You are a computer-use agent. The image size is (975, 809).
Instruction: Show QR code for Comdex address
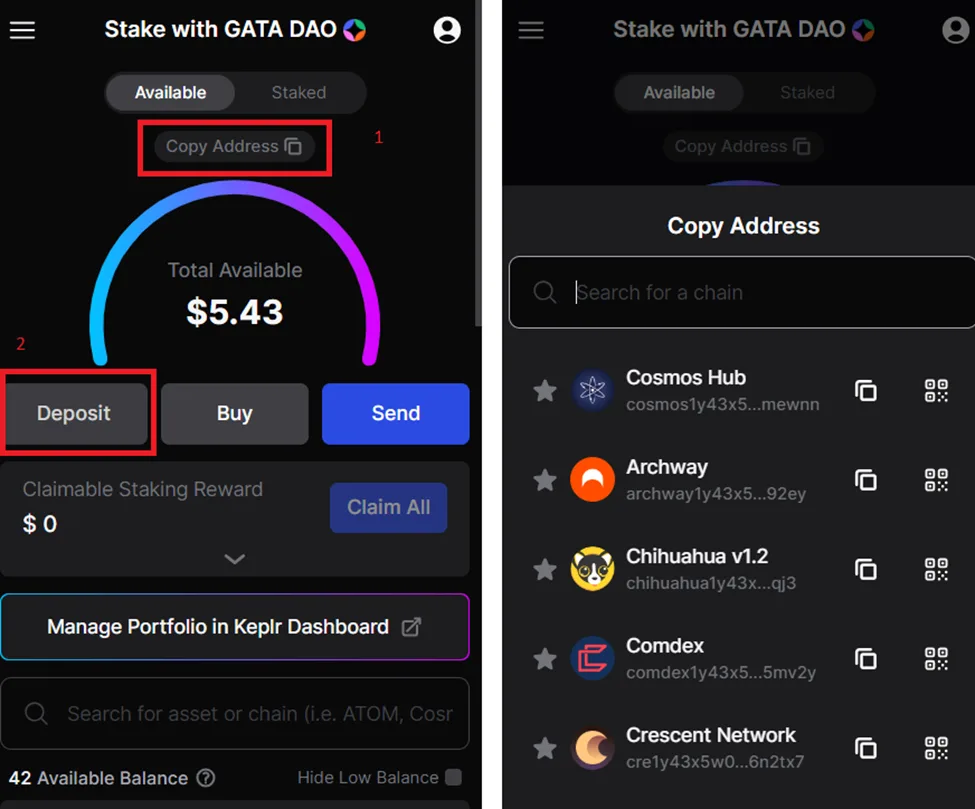click(936, 659)
